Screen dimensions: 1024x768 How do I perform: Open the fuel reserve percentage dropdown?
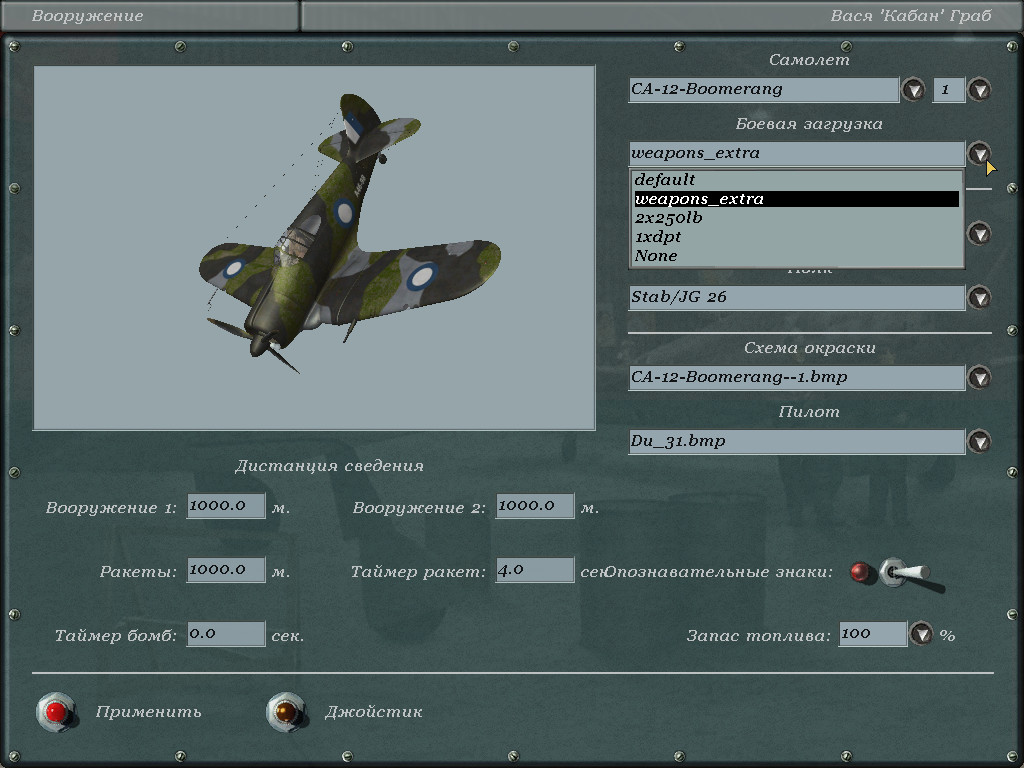[921, 633]
